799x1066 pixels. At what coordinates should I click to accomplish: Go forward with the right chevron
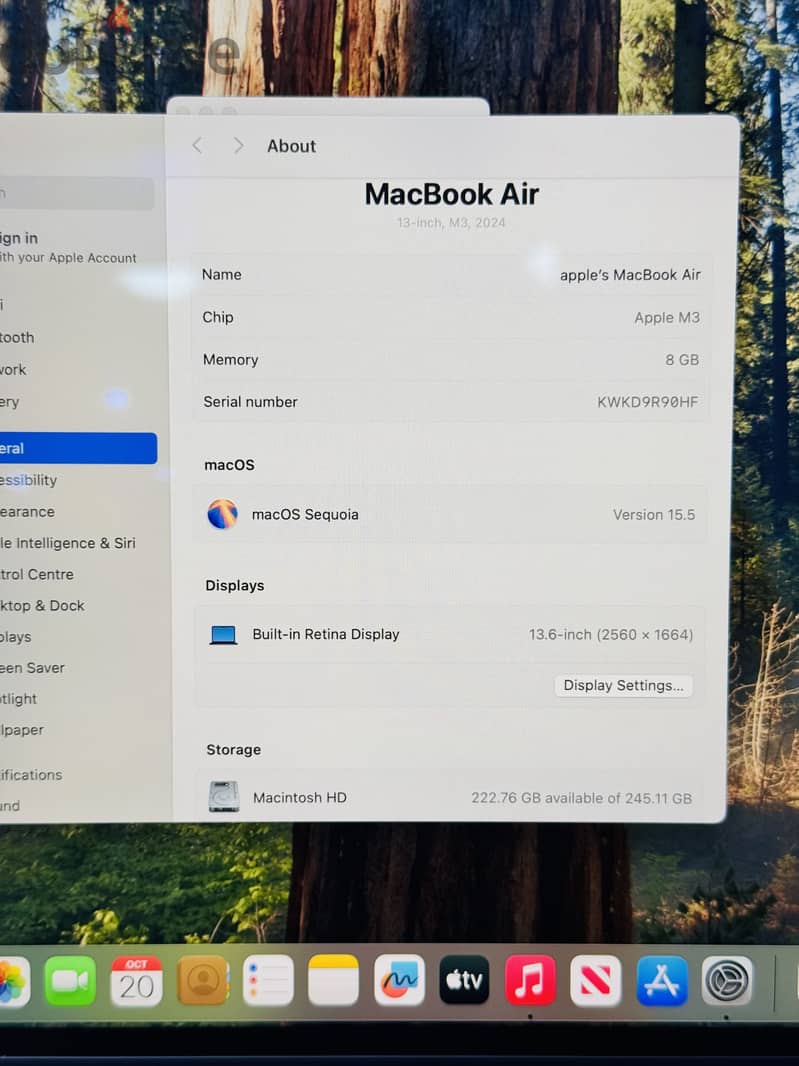point(238,145)
